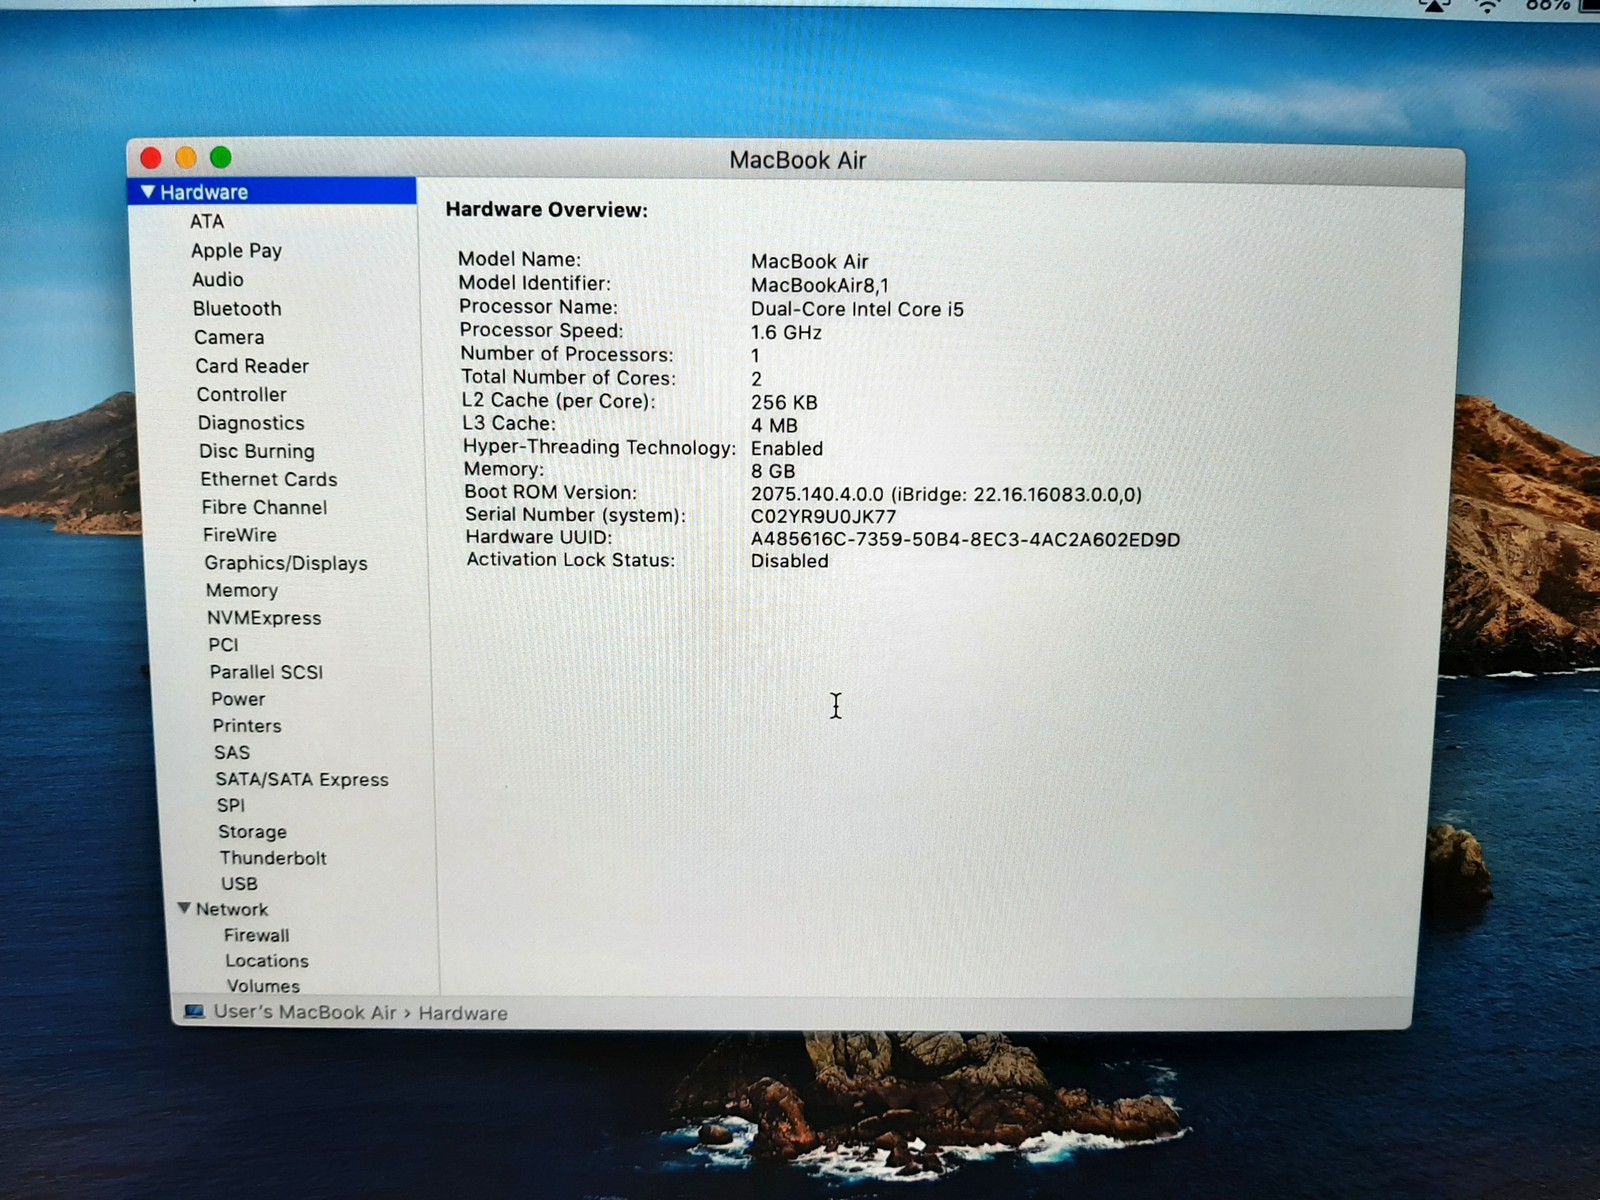Click the Model Identifier value MacBookAir8,1

pos(820,285)
